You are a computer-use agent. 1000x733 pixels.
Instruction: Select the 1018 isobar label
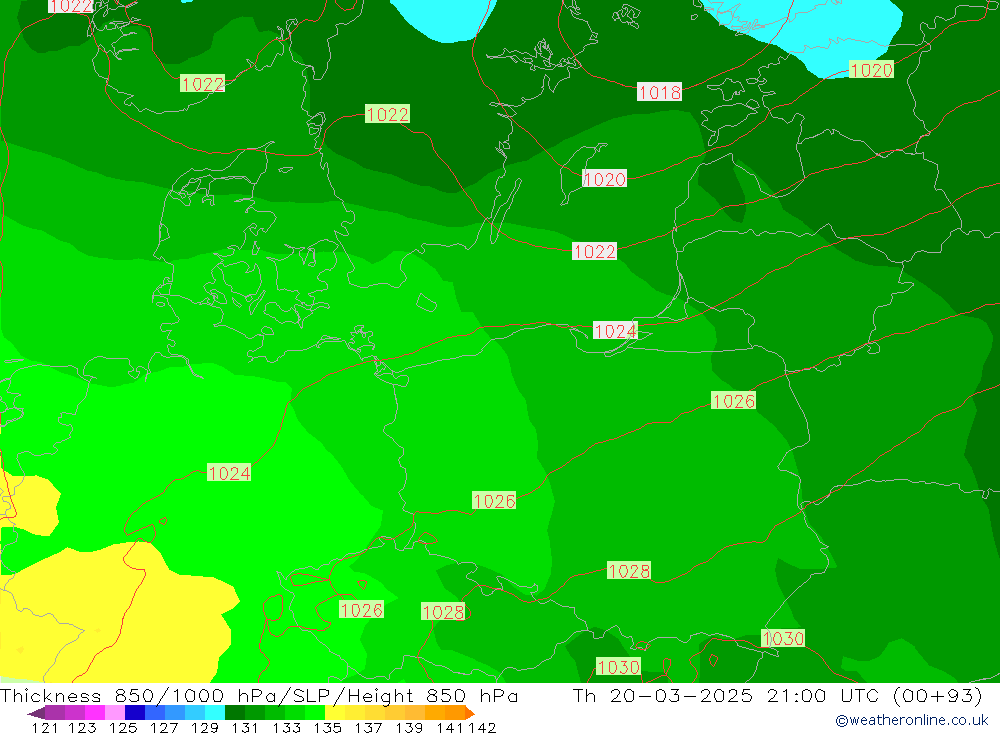coord(659,92)
